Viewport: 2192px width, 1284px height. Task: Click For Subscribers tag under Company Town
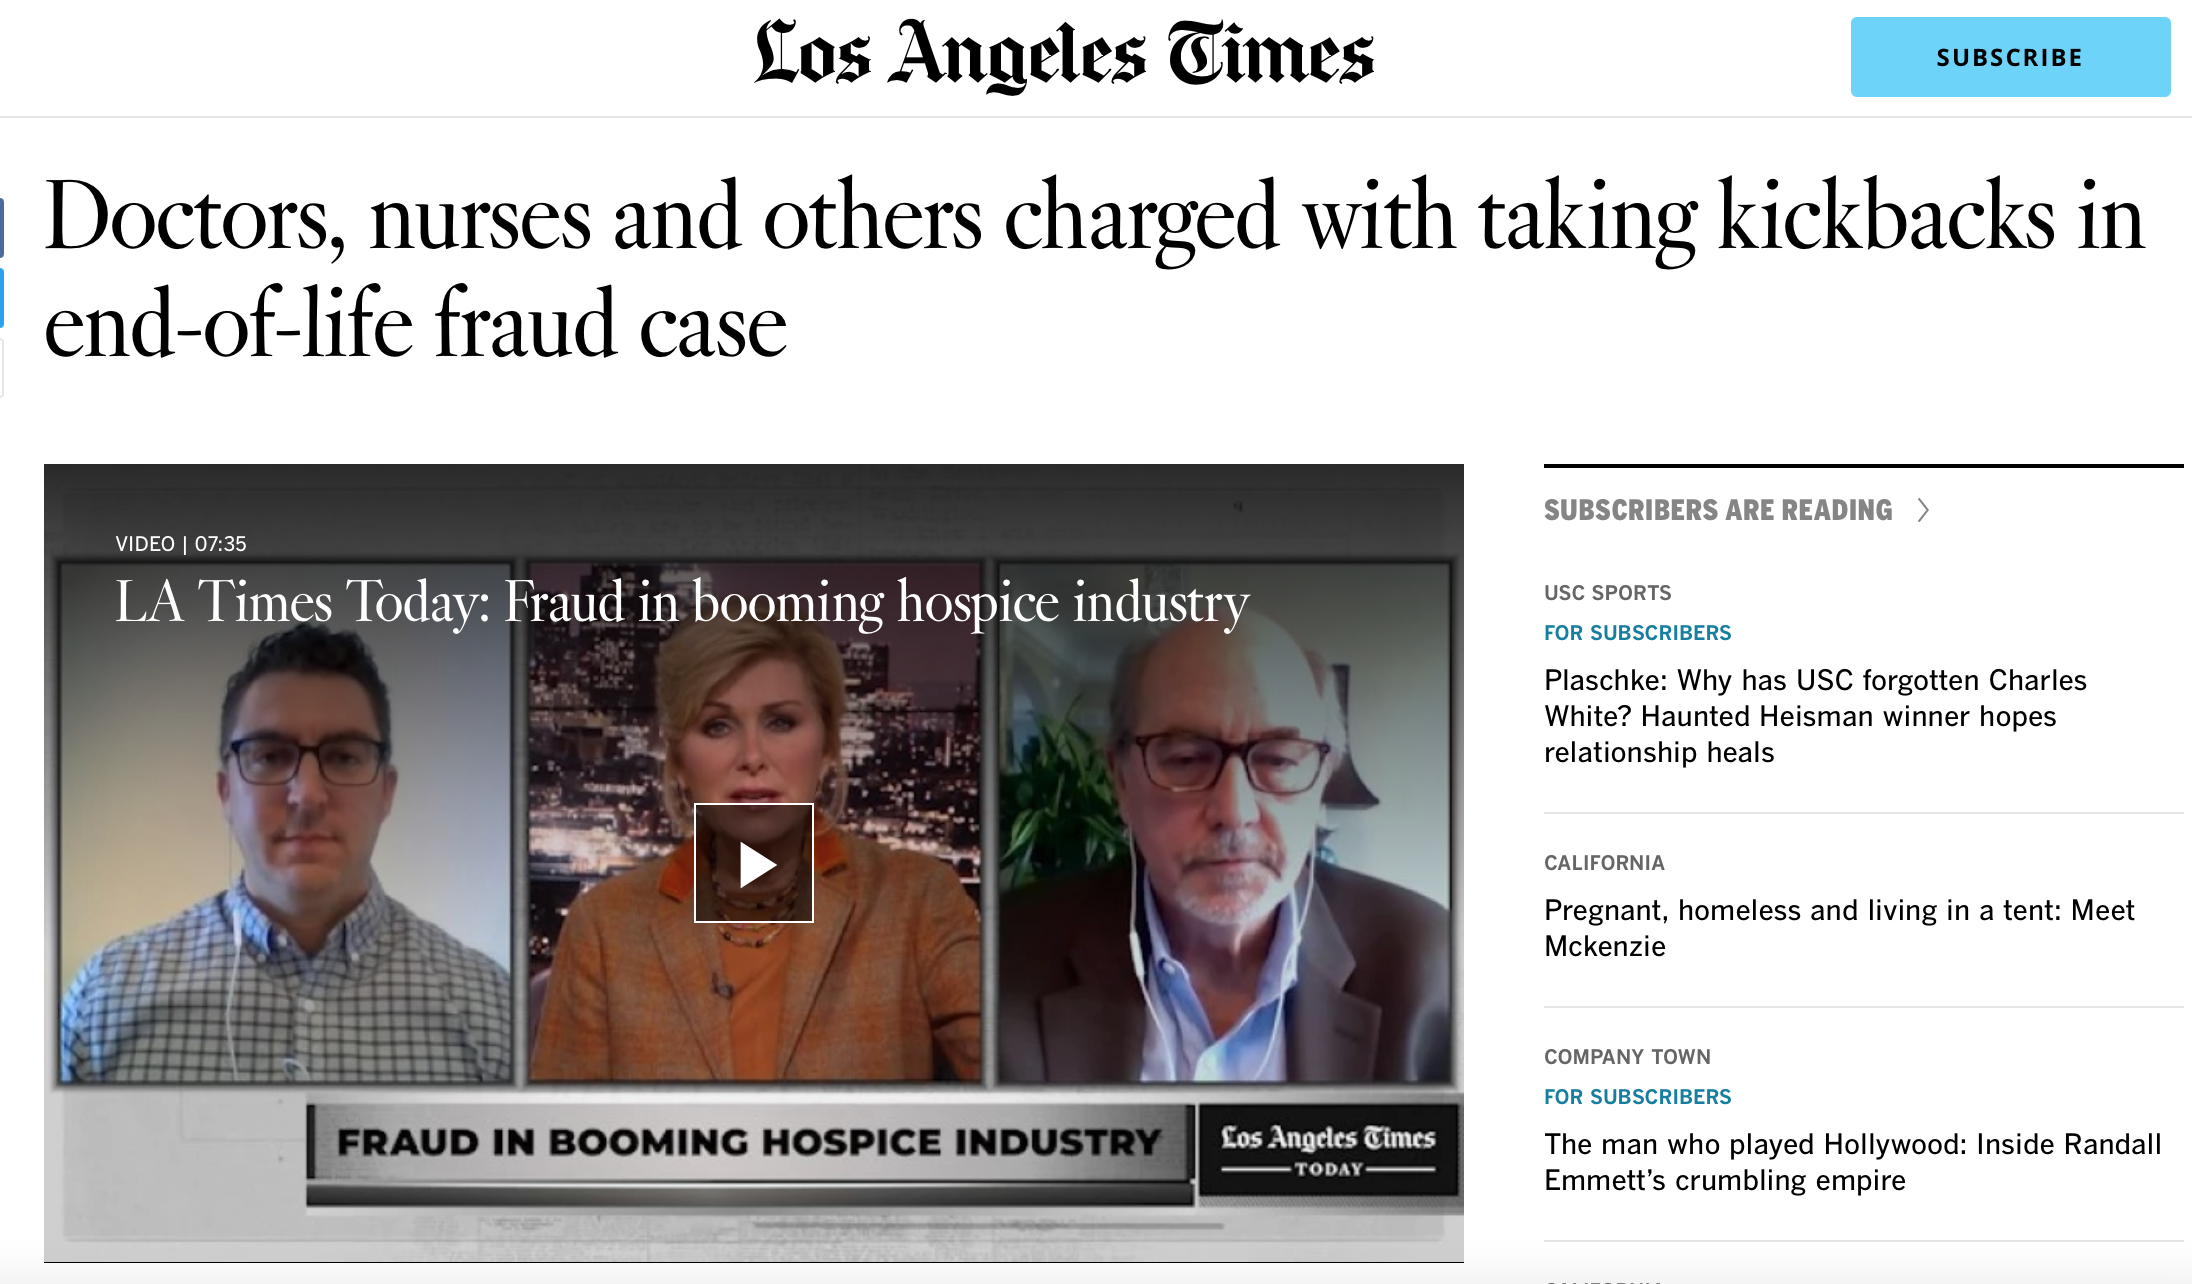(1637, 1097)
